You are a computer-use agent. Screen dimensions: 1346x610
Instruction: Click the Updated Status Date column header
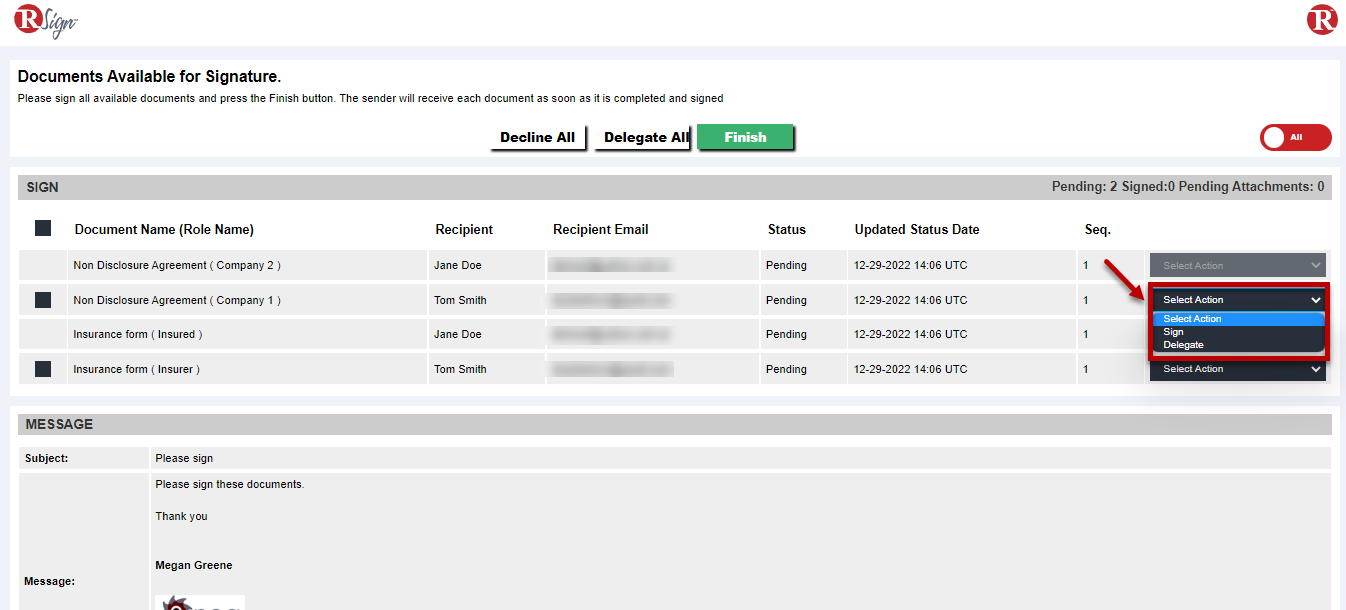(916, 230)
